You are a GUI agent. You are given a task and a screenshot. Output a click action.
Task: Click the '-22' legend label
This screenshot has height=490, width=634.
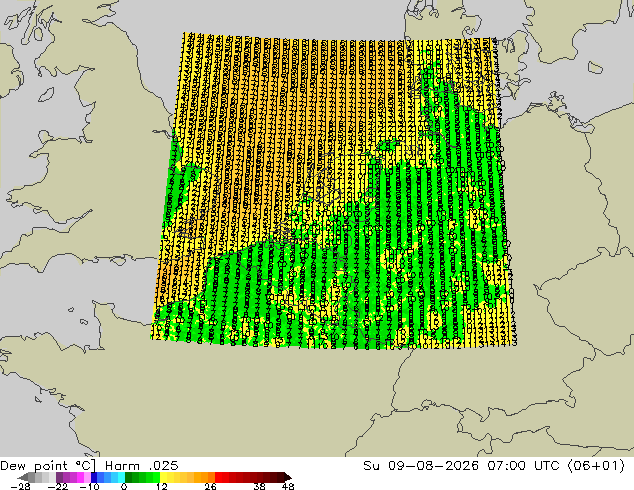tap(58, 486)
